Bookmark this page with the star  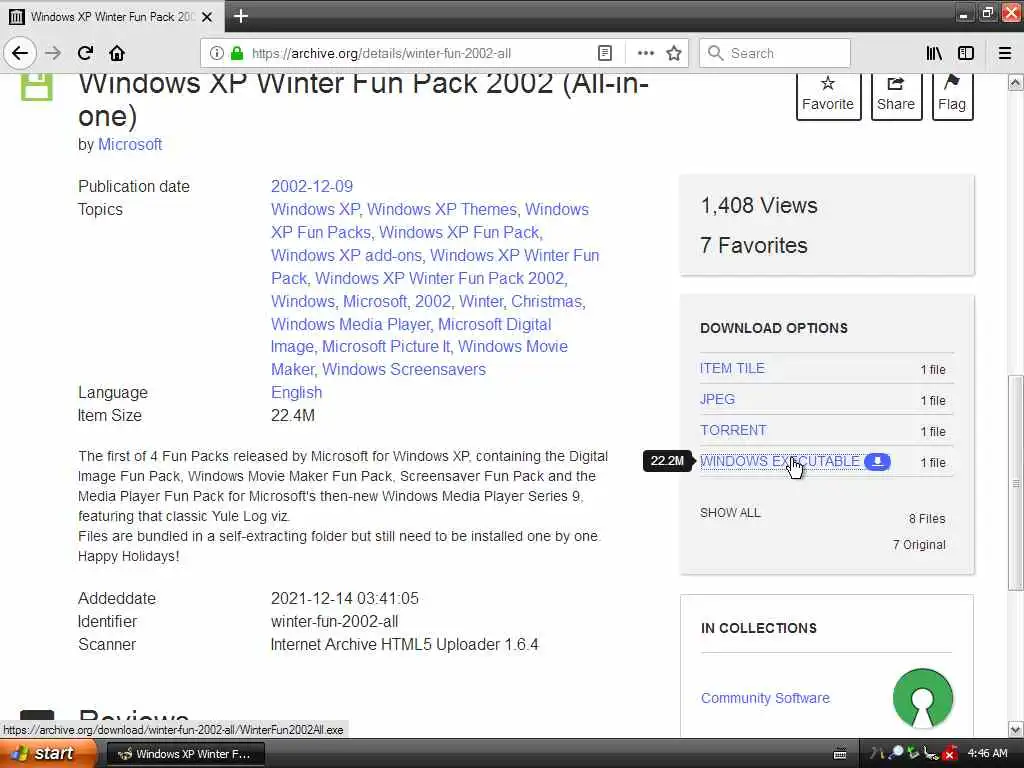pyautogui.click(x=674, y=53)
